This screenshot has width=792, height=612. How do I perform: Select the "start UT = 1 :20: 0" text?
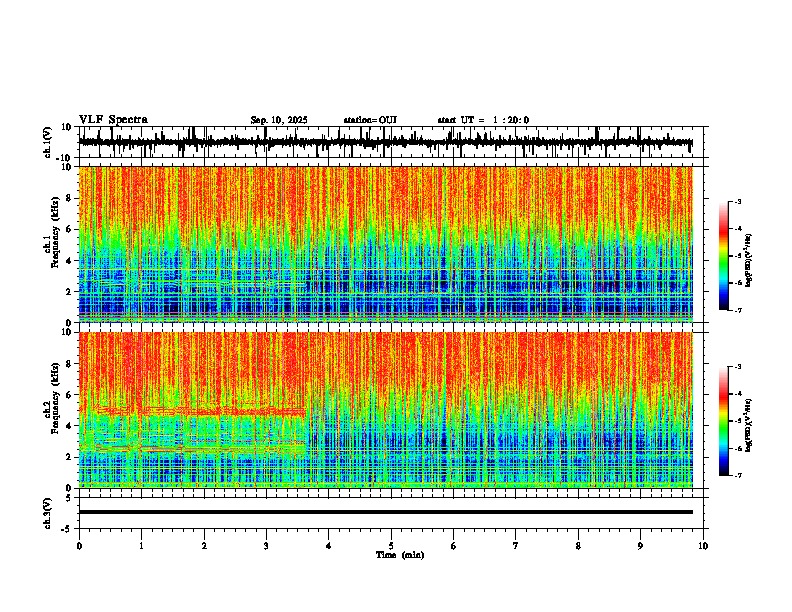coord(483,120)
